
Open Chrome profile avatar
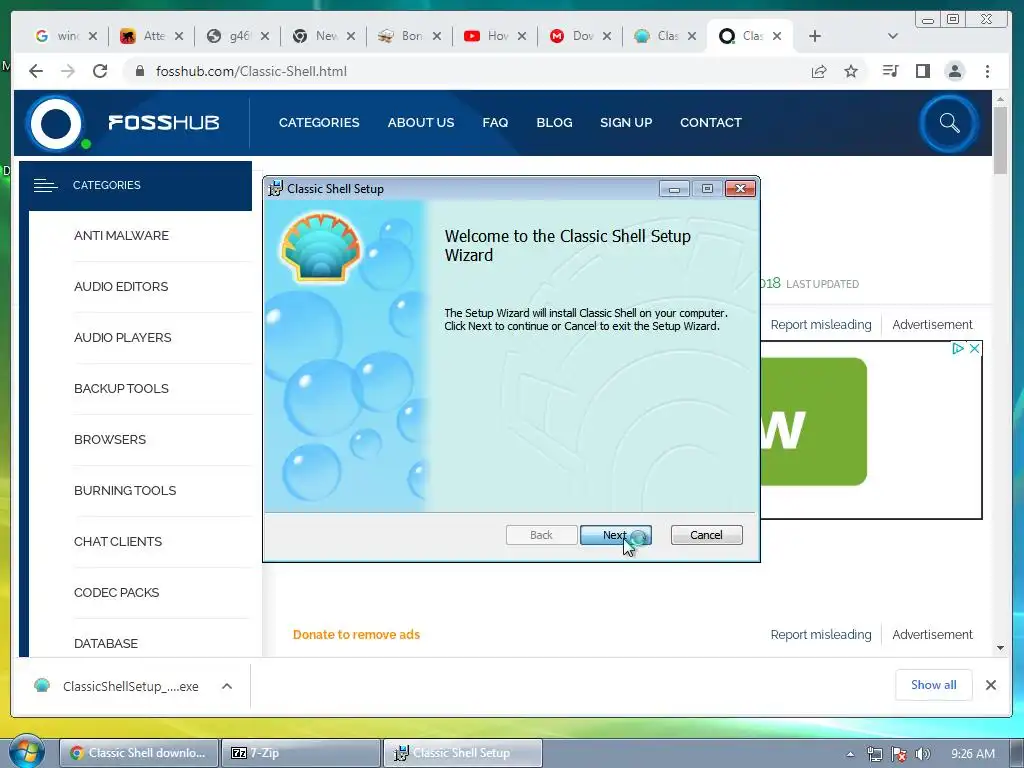coord(955,71)
